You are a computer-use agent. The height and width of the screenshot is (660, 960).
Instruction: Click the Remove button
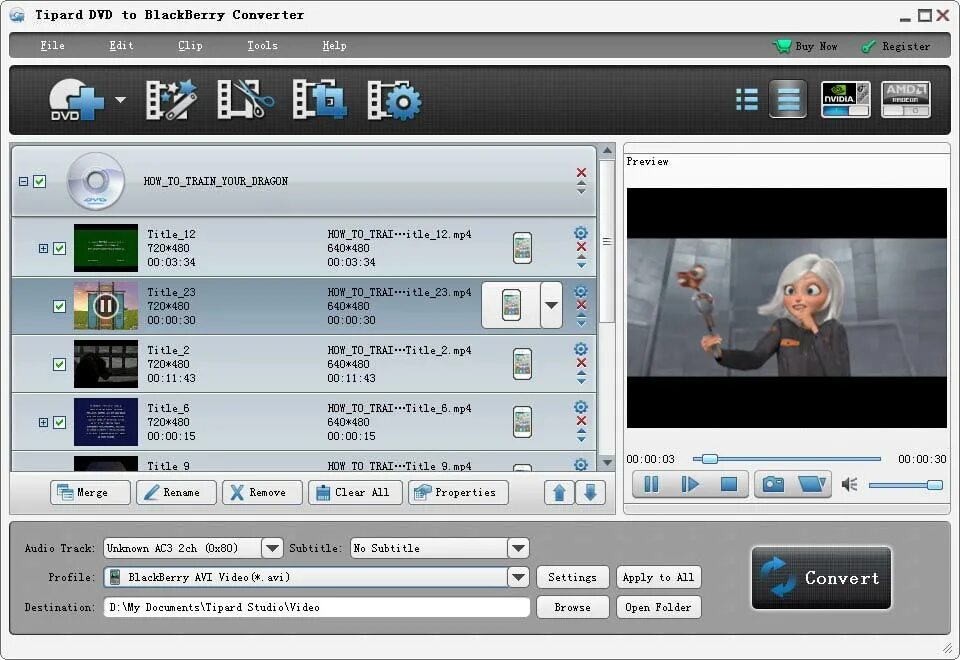[262, 492]
